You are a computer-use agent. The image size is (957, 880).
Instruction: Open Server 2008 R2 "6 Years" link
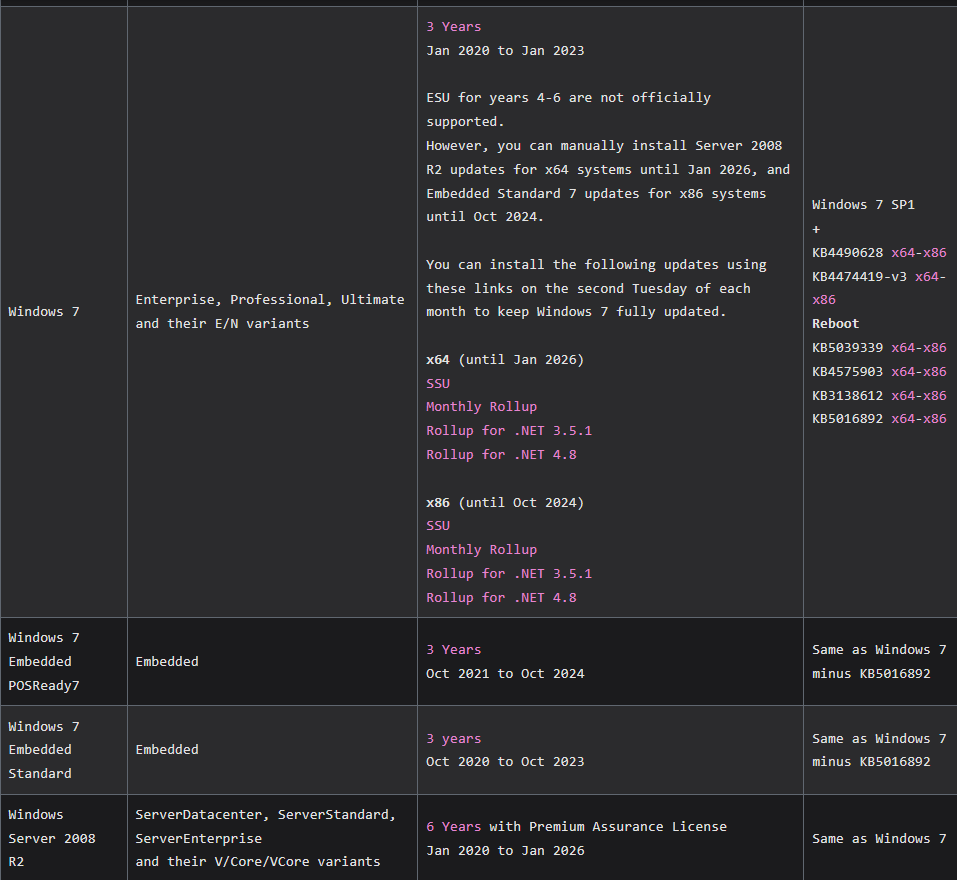453,827
